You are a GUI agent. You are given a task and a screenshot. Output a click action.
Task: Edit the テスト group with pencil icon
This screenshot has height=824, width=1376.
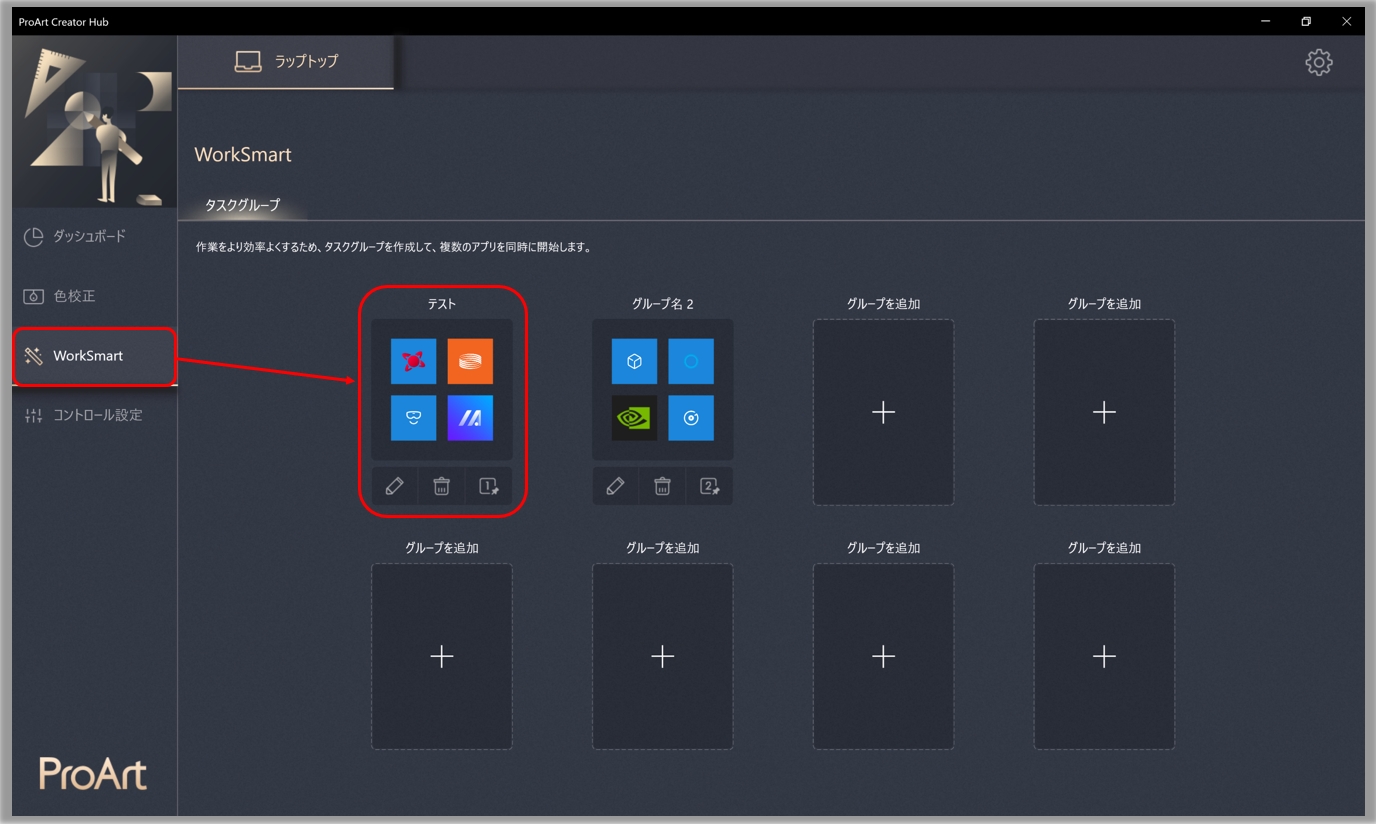point(395,486)
